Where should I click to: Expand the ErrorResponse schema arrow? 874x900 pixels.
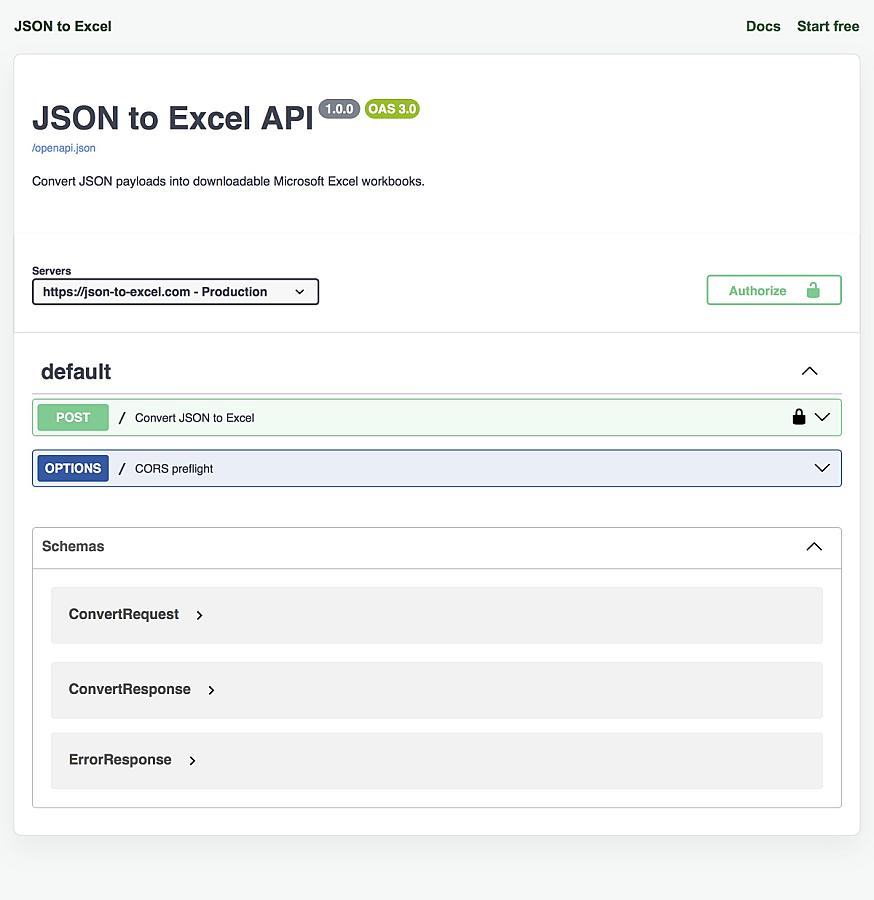(192, 761)
